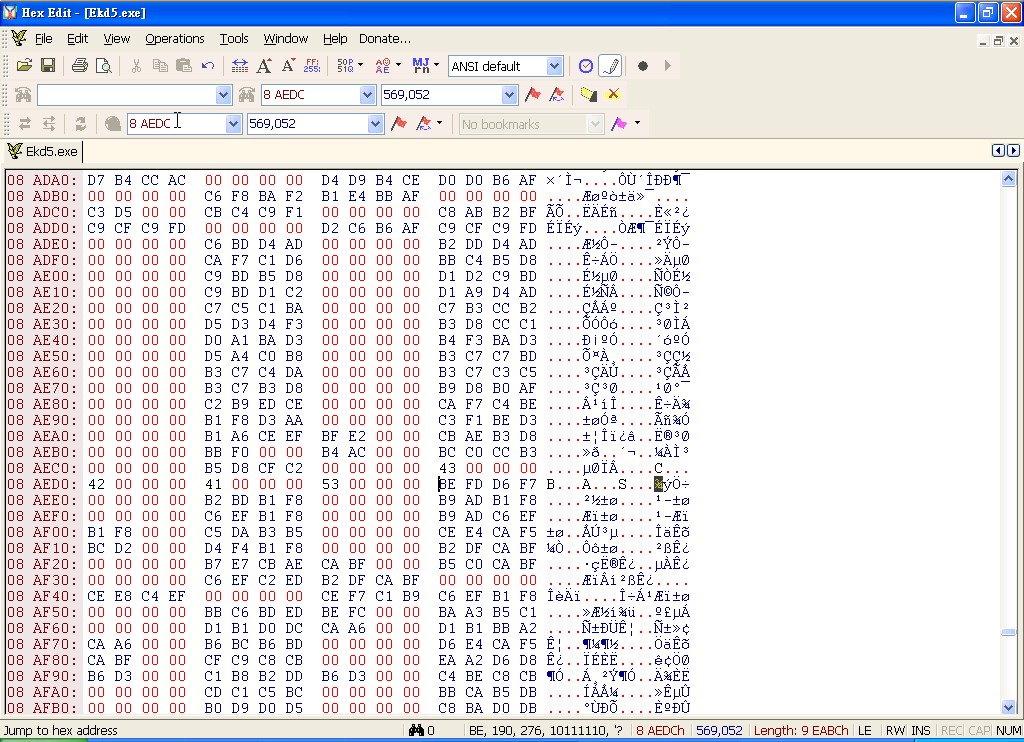Click the yellow X clear highlights icon
Viewport: 1024px width, 742px height.
613,95
